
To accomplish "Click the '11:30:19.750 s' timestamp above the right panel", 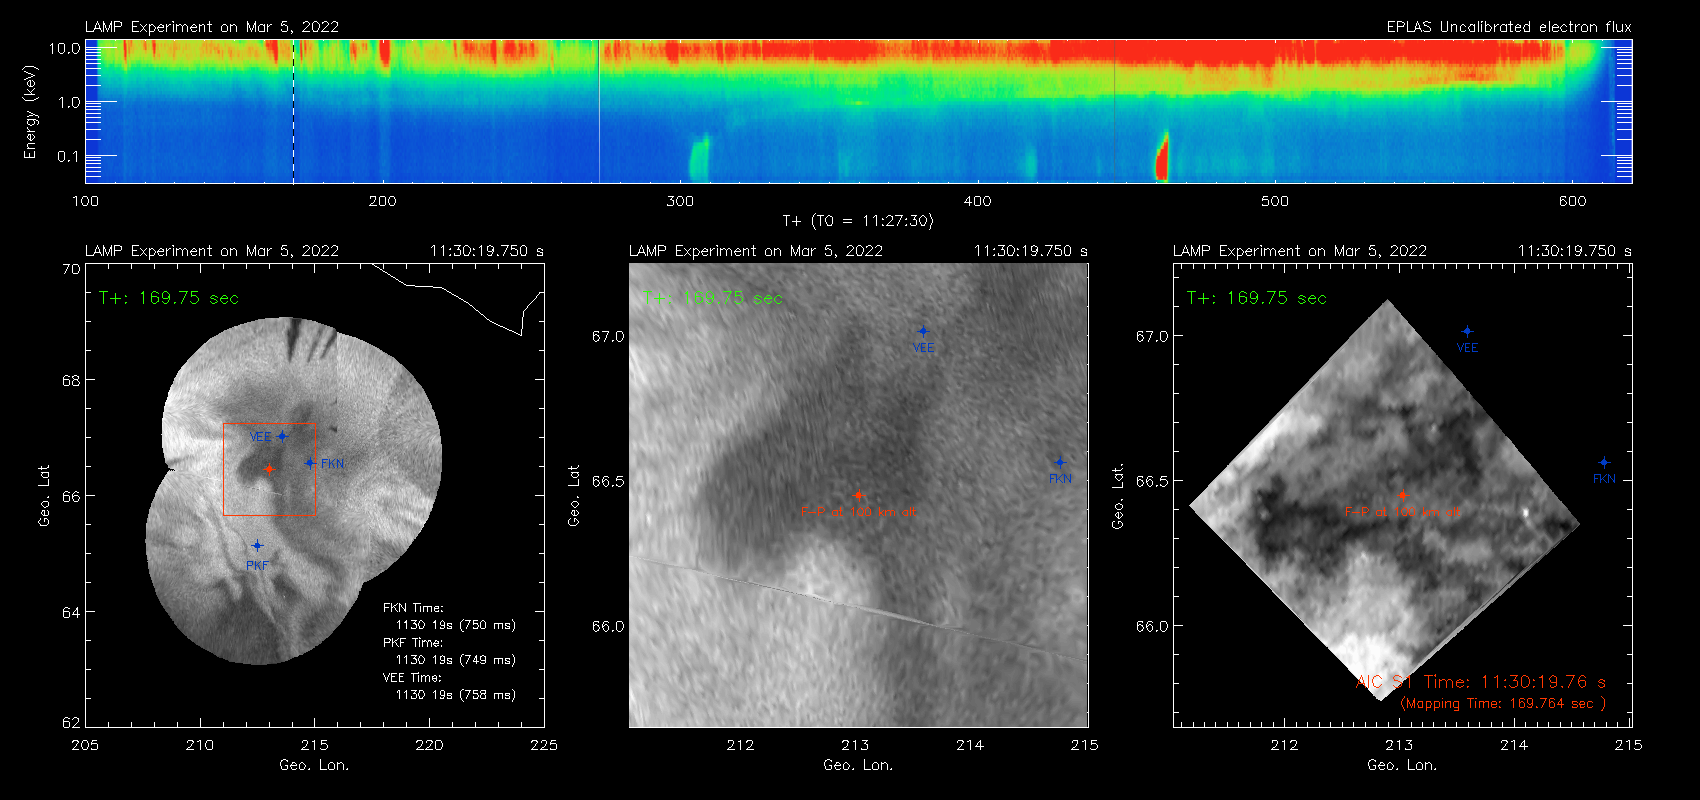I will (1575, 251).
